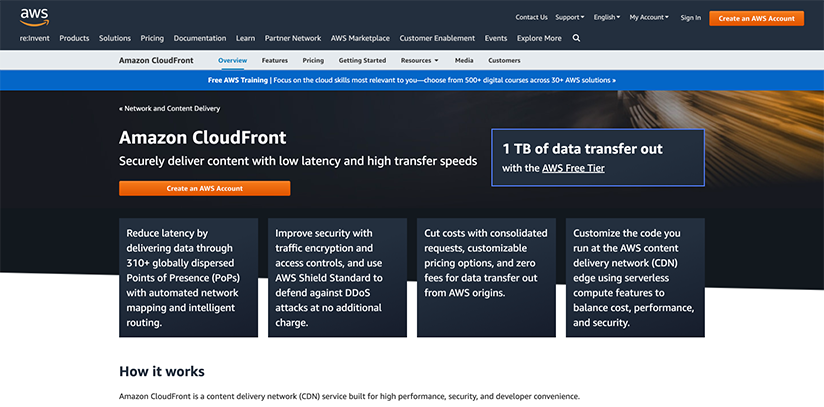
Task: Select the Overview tab
Action: click(x=232, y=60)
